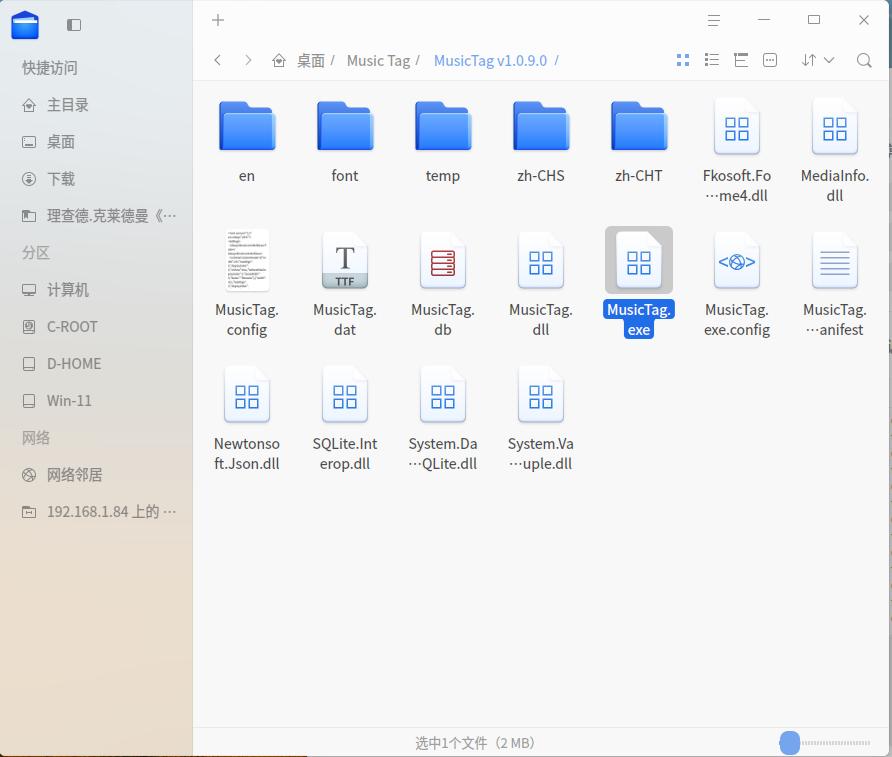The height and width of the screenshot is (757, 892).
Task: Adjust the icon size zoom slider
Action: tap(824, 743)
